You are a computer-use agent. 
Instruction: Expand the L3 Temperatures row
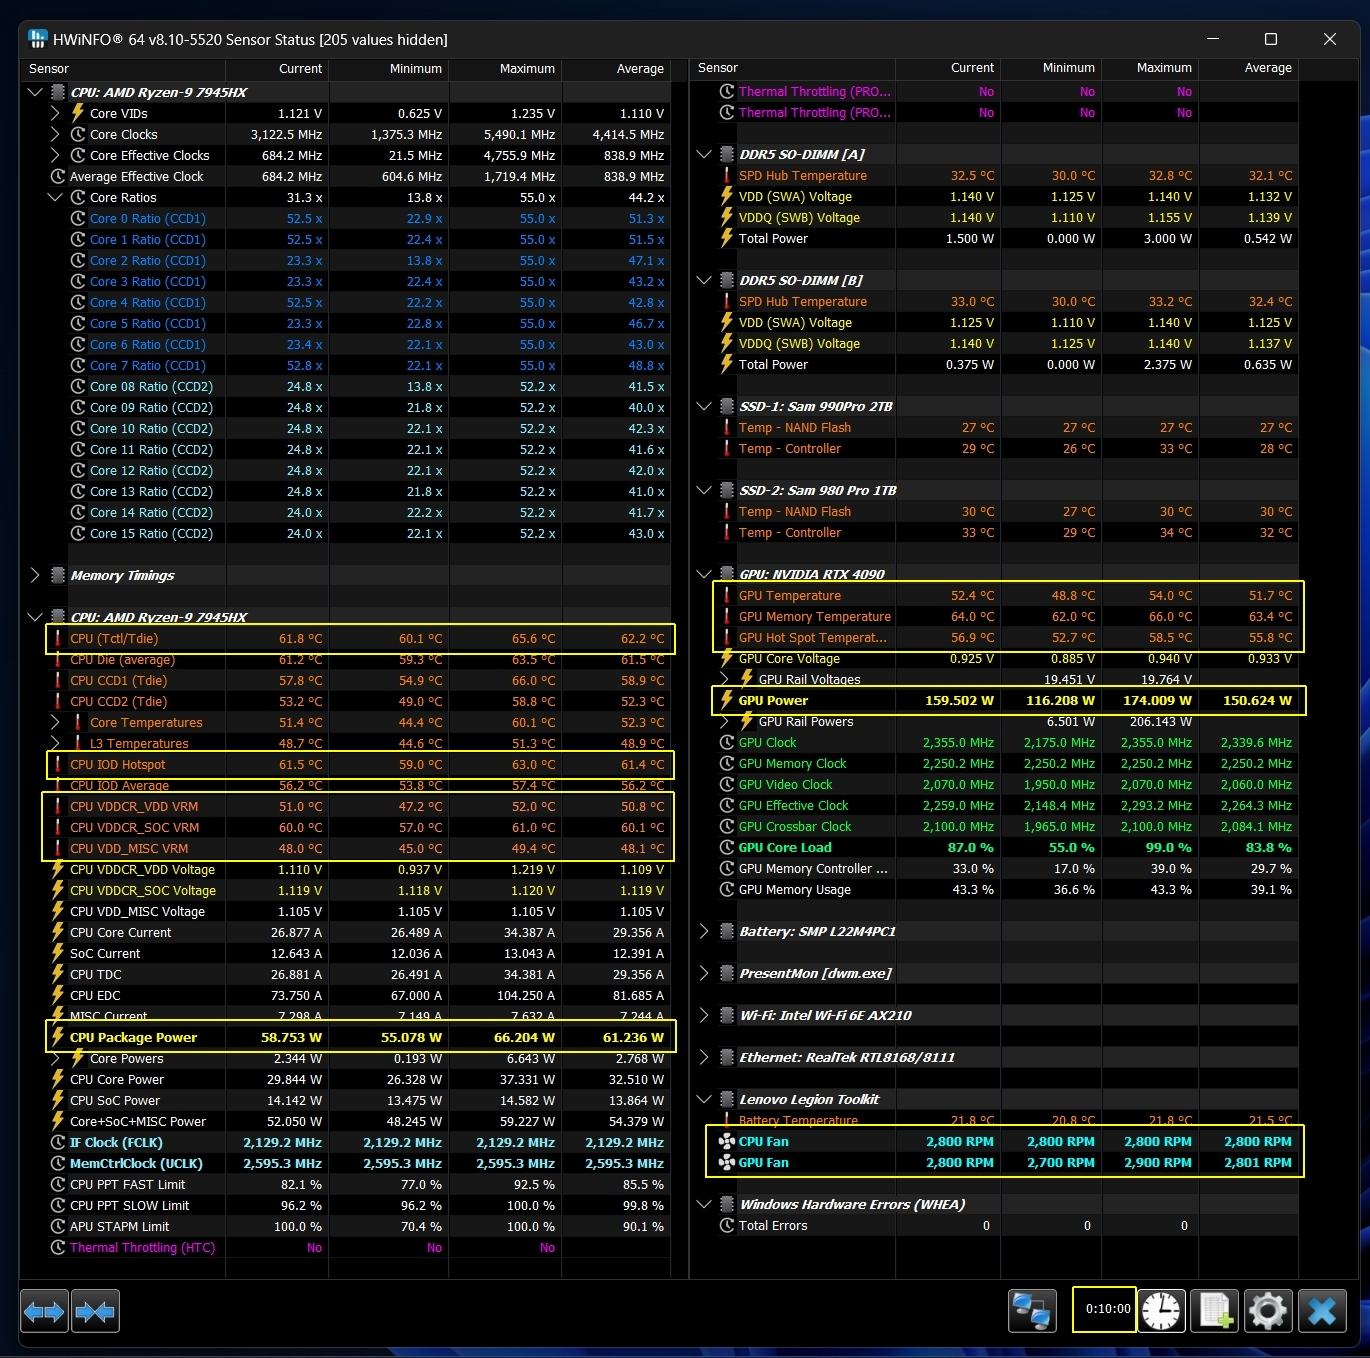point(55,743)
